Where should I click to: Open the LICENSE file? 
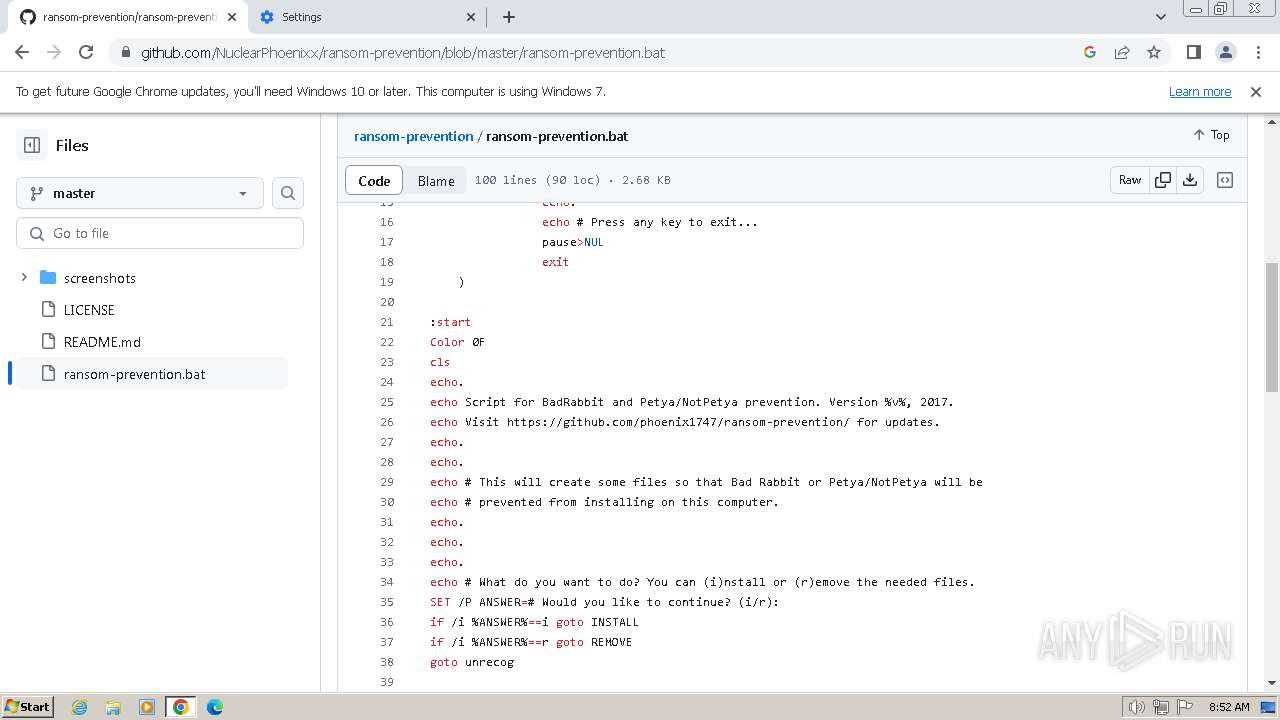89,310
